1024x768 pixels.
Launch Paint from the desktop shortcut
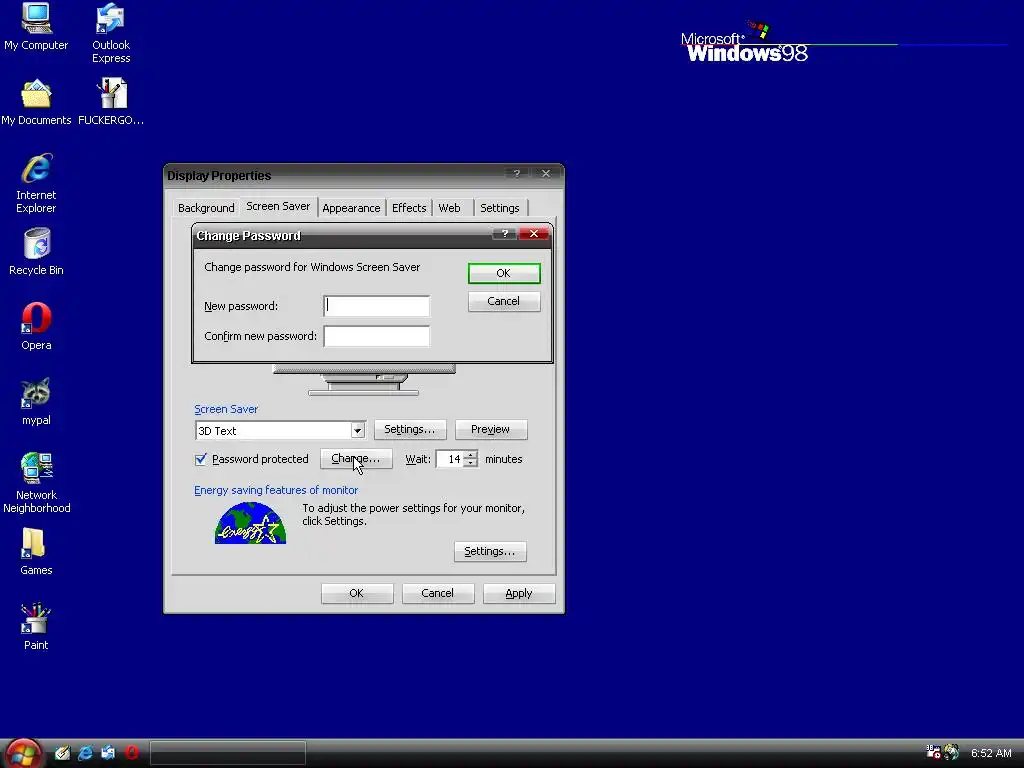[36, 627]
